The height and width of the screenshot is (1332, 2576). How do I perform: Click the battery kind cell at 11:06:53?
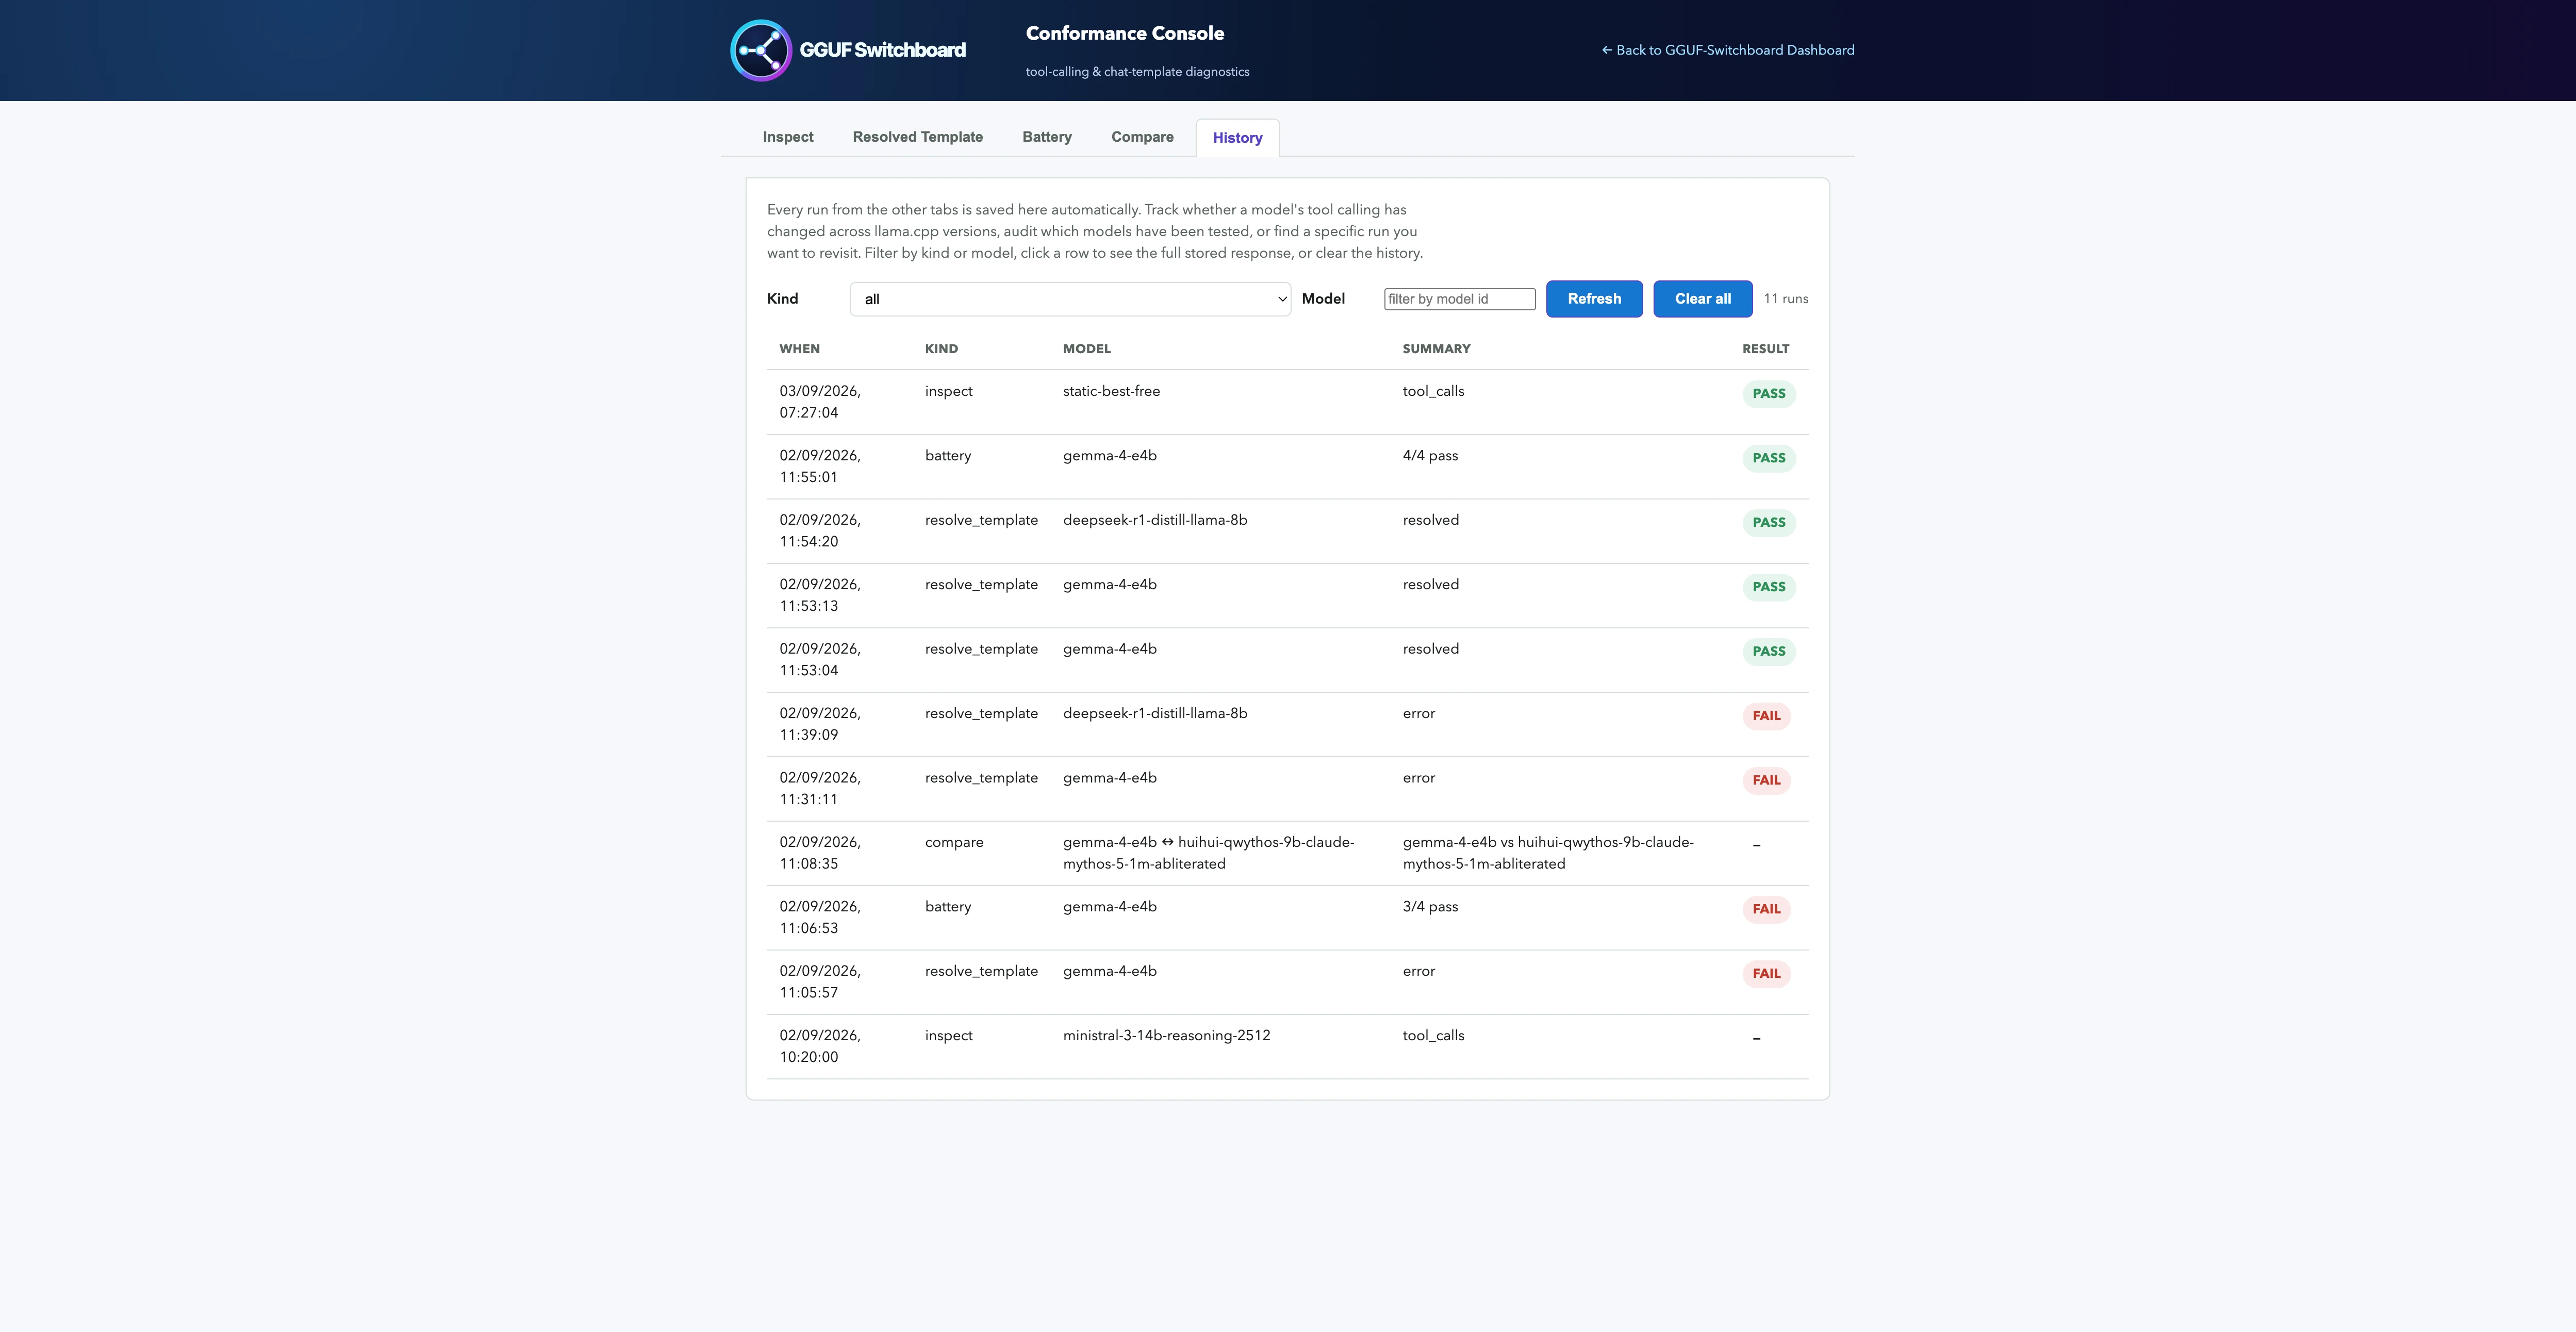point(947,907)
